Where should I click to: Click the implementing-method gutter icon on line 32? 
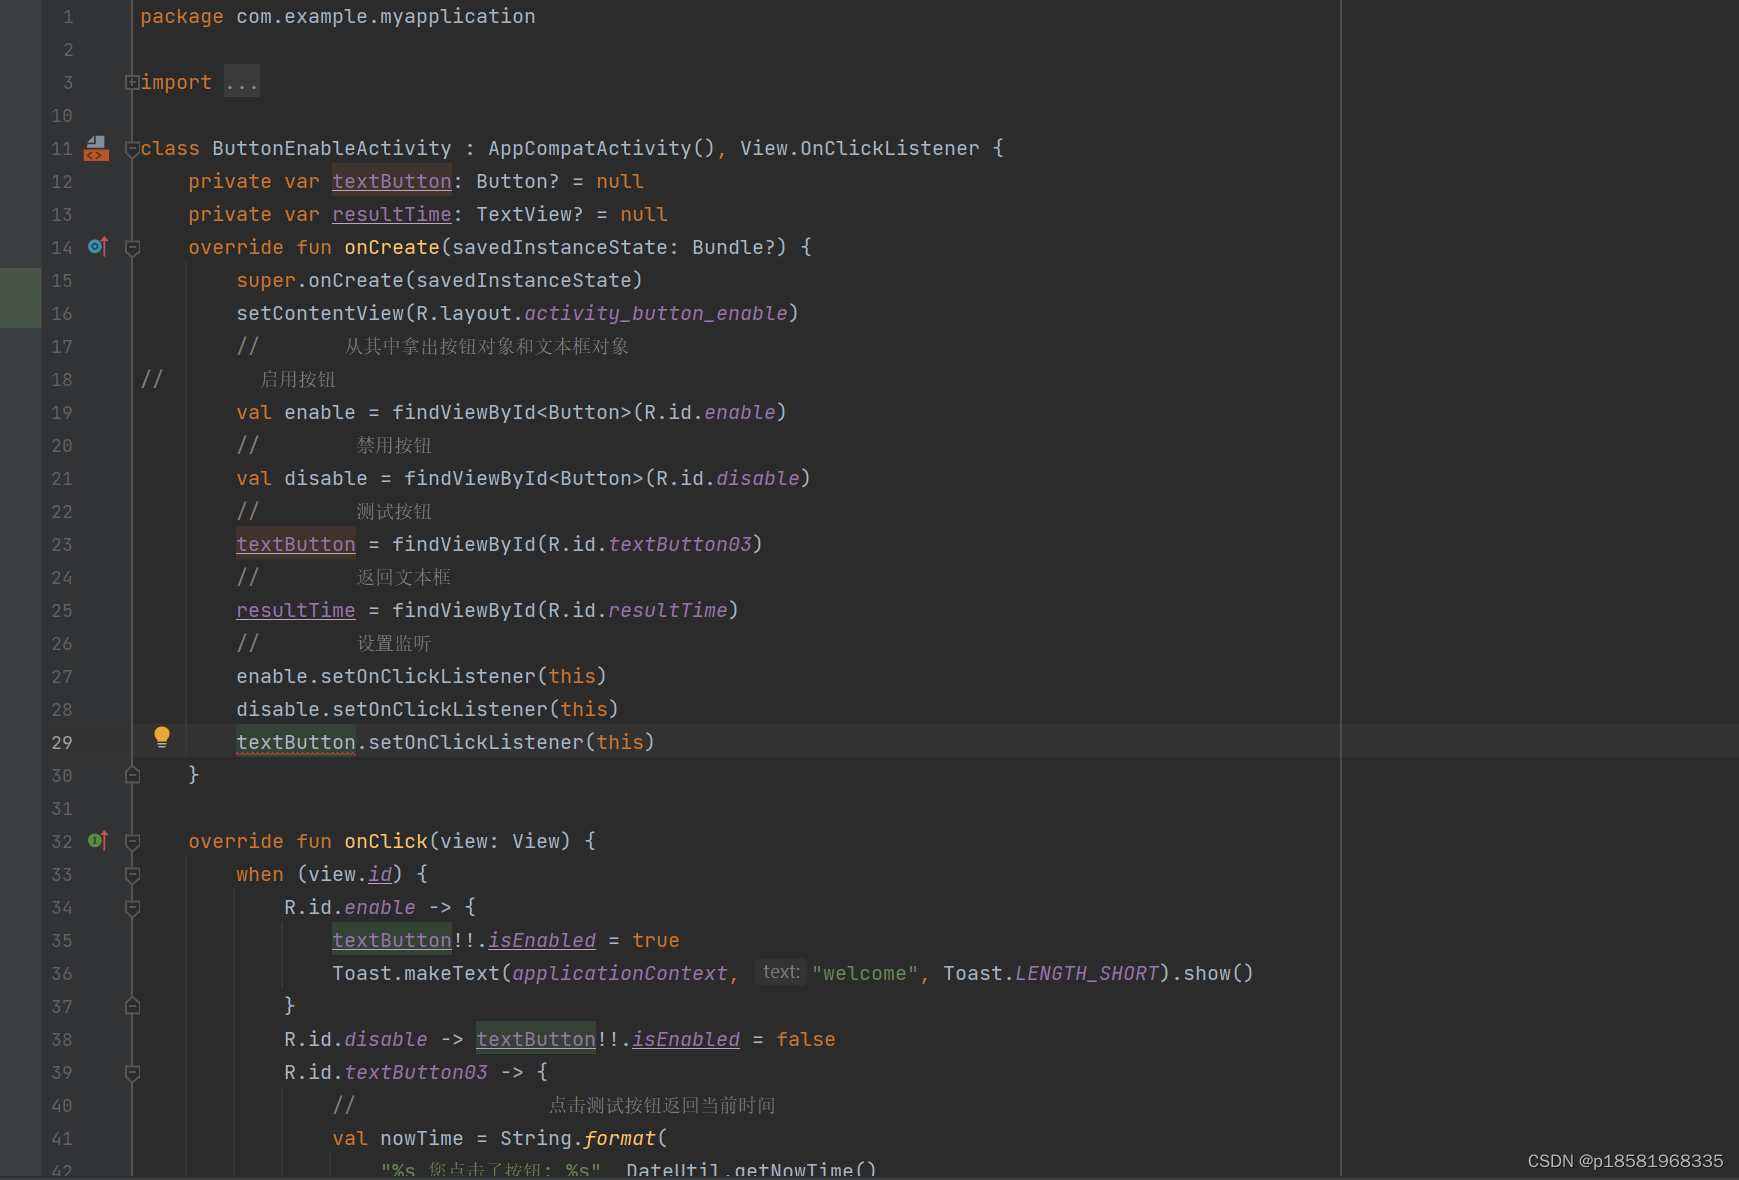(x=97, y=841)
